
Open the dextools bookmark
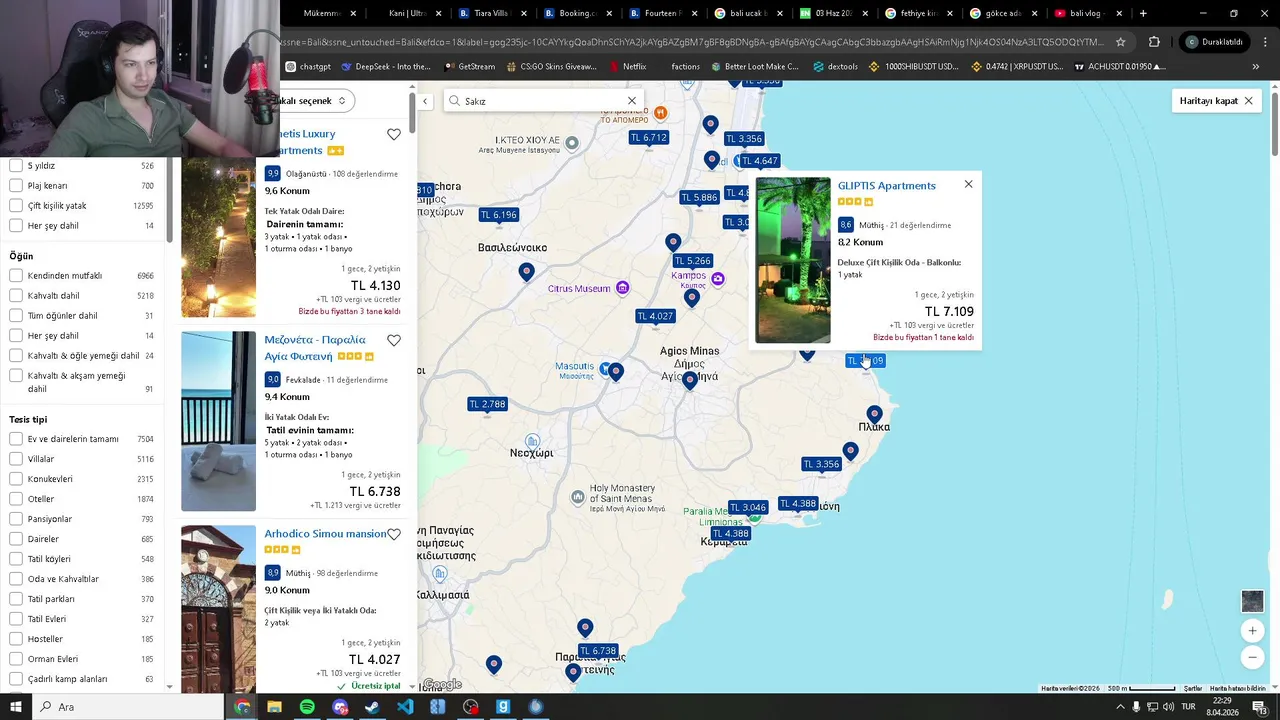(835, 67)
